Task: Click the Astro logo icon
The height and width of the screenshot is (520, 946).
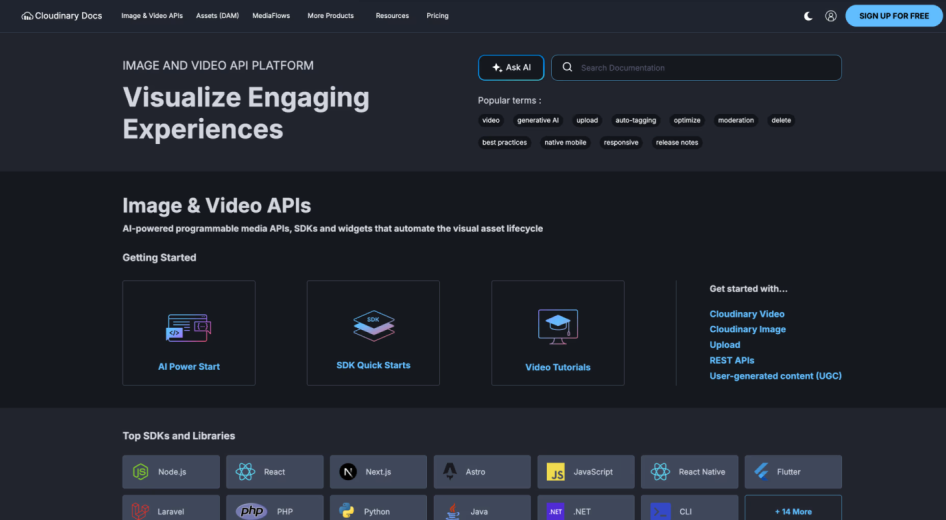Action: pyautogui.click(x=450, y=471)
